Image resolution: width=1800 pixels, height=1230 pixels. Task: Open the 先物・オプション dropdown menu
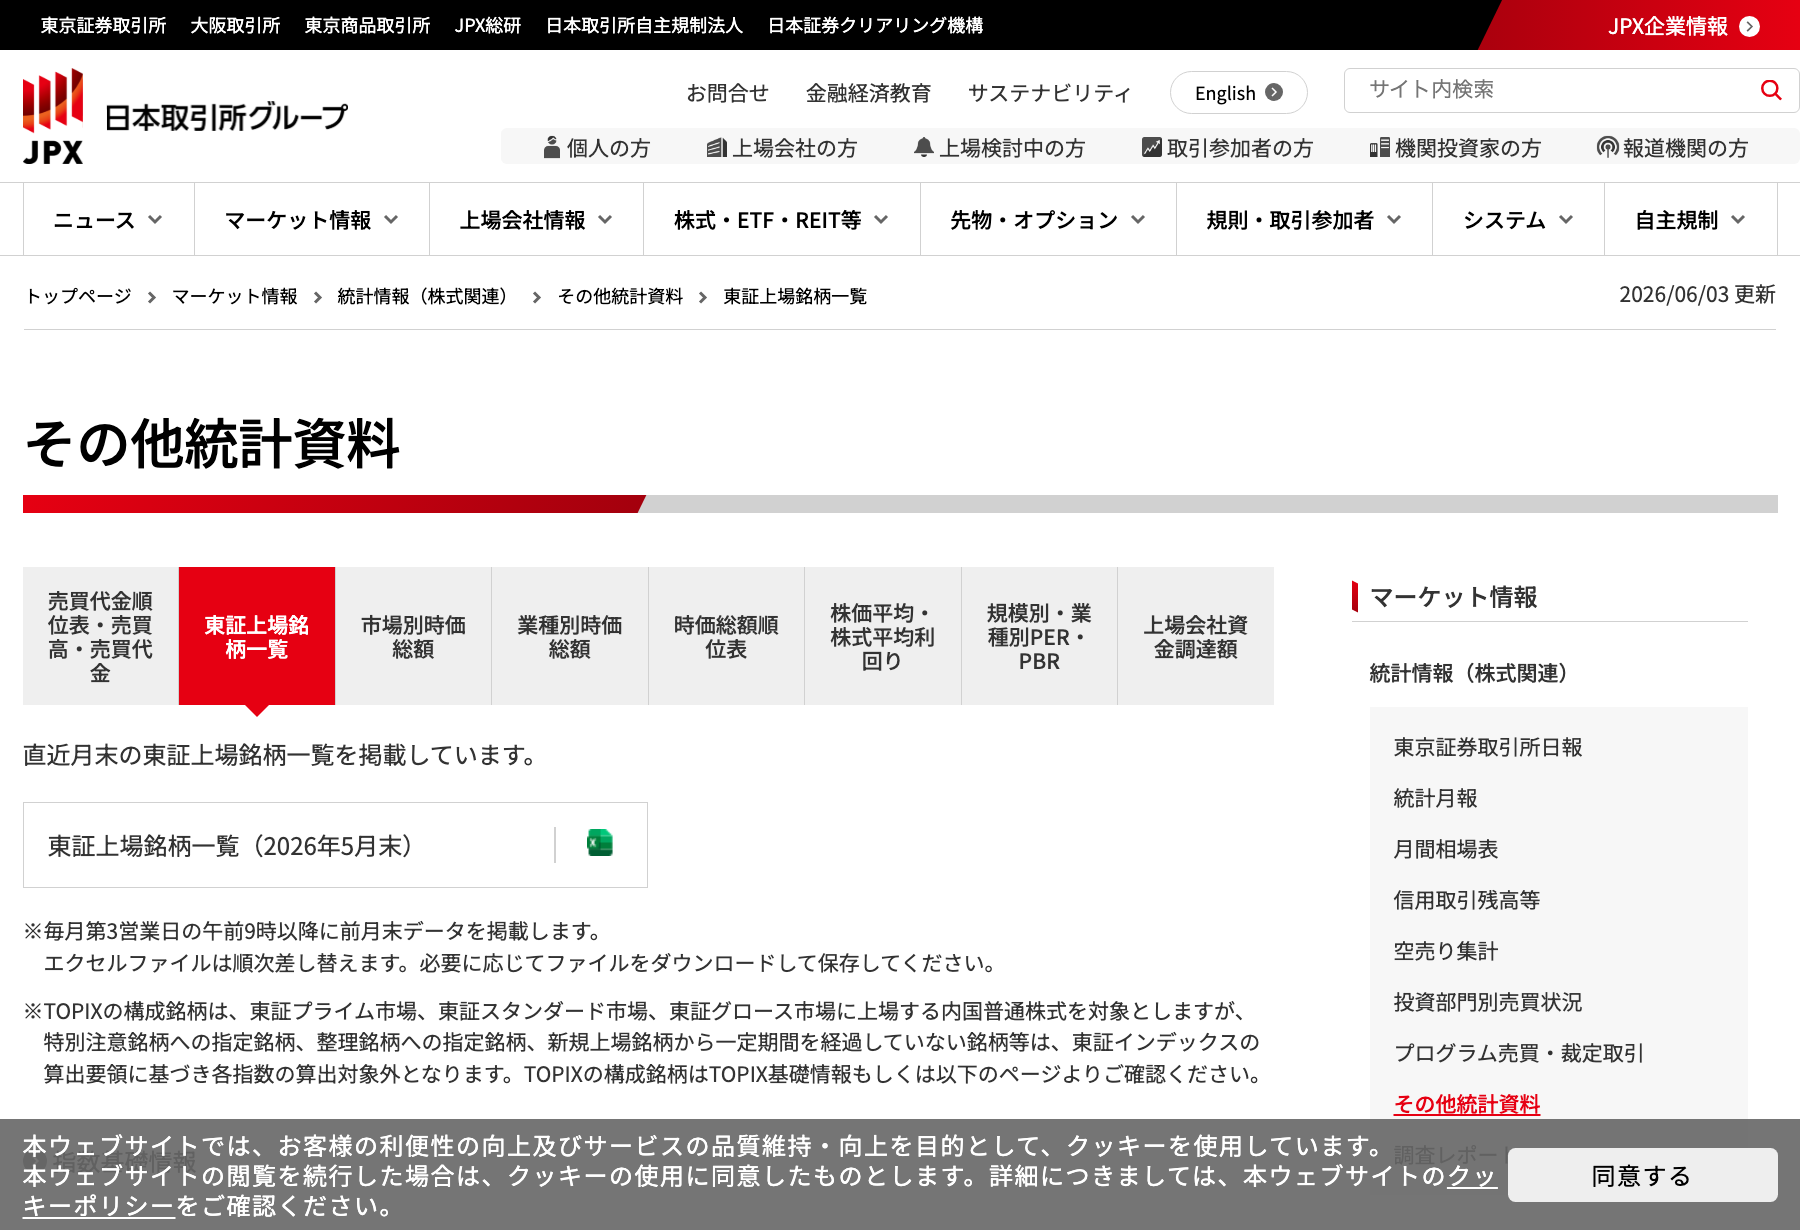point(1048,220)
